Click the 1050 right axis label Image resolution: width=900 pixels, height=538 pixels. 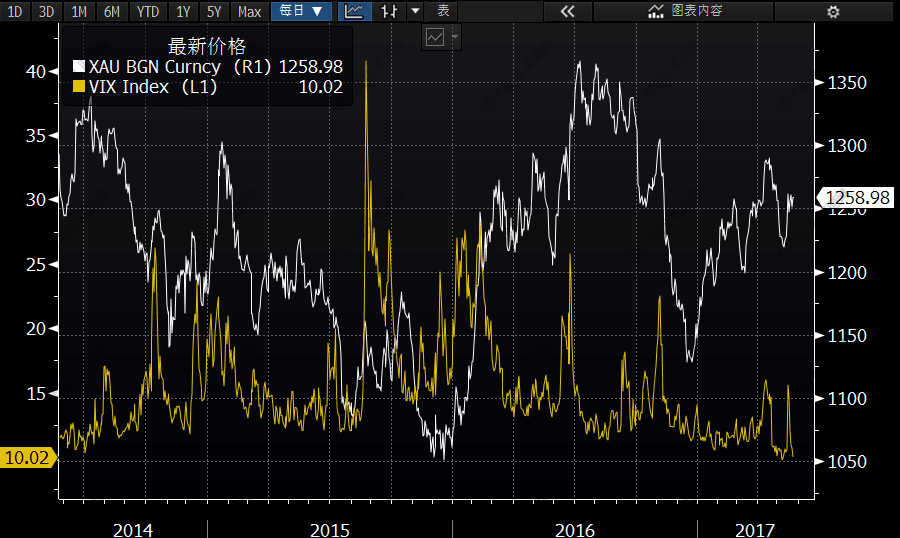coord(847,462)
